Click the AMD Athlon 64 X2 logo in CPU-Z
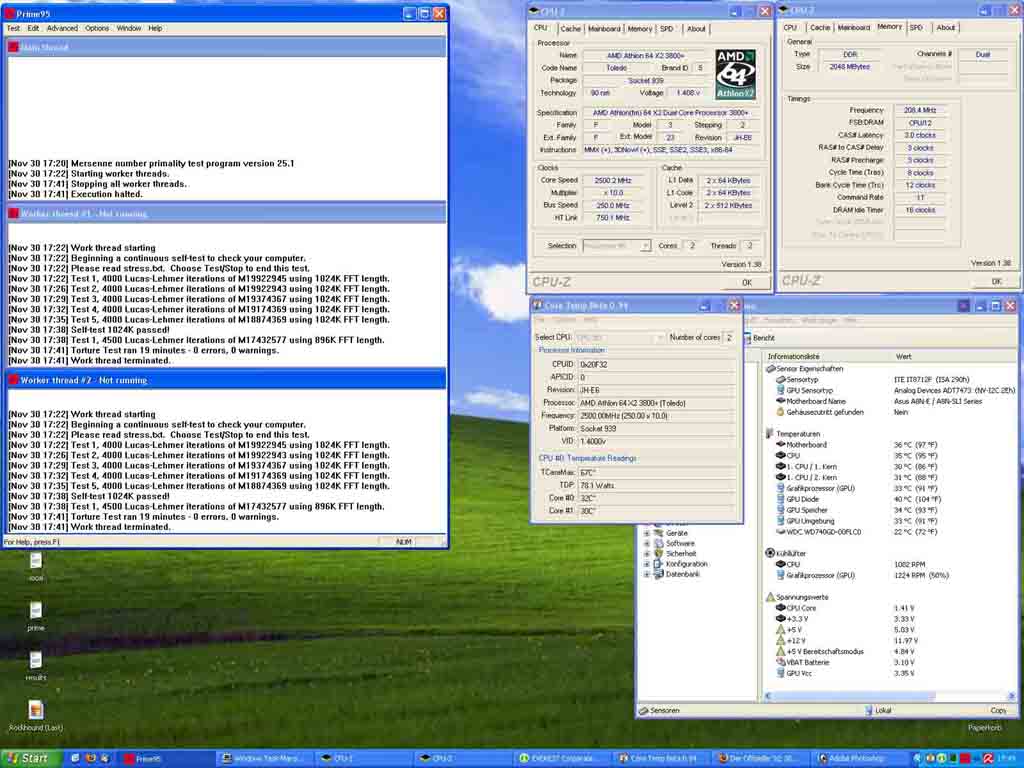Viewport: 1024px width, 768px height. point(735,74)
